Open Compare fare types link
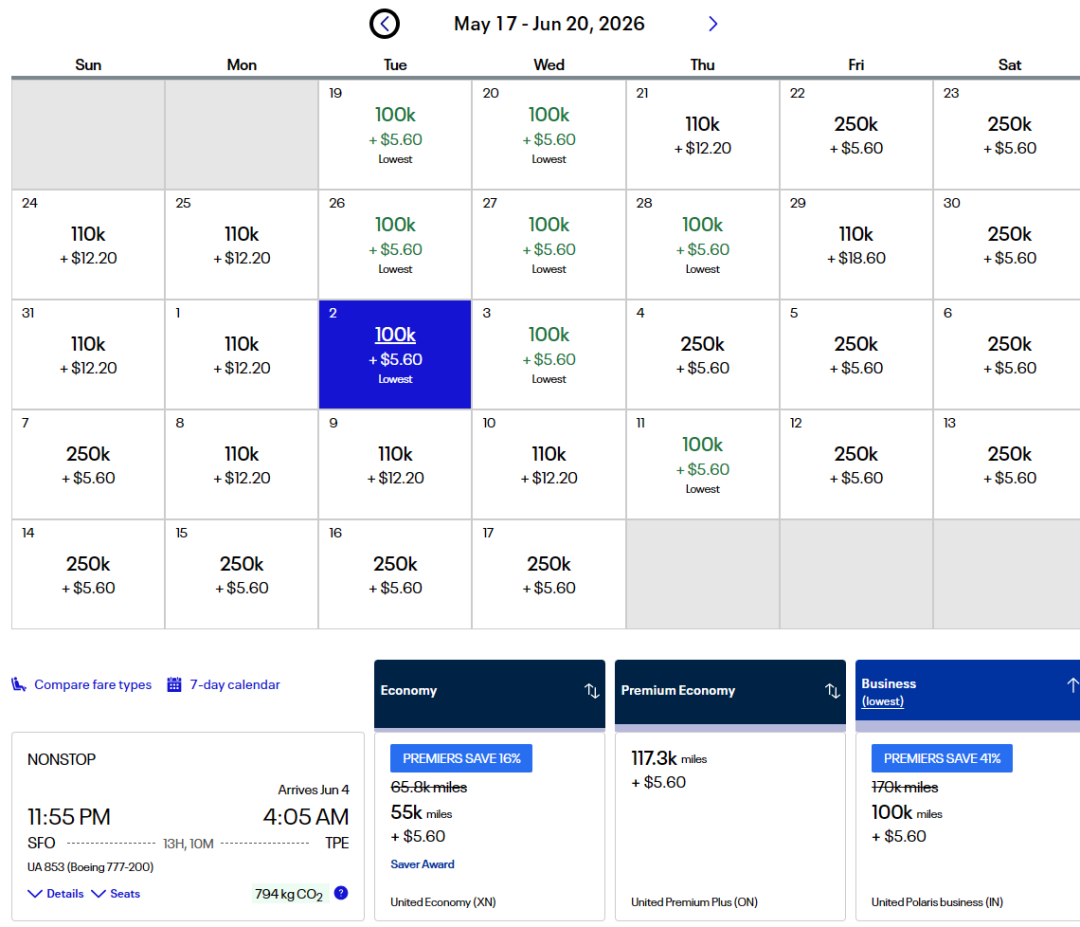Viewport: 1080px width, 927px height. (93, 685)
